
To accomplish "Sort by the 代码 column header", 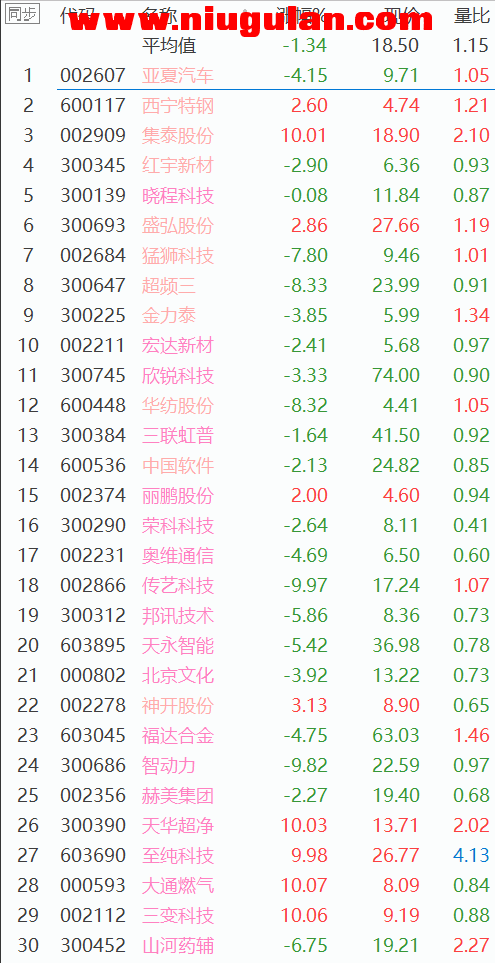I will tap(77, 15).
